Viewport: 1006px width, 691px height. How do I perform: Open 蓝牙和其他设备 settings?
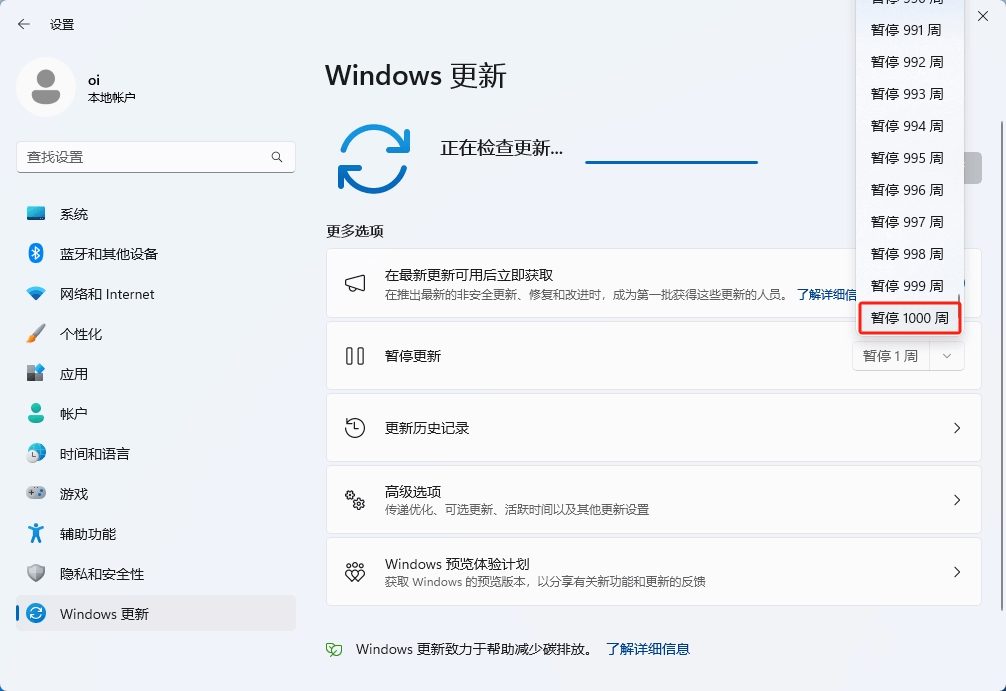(108, 253)
